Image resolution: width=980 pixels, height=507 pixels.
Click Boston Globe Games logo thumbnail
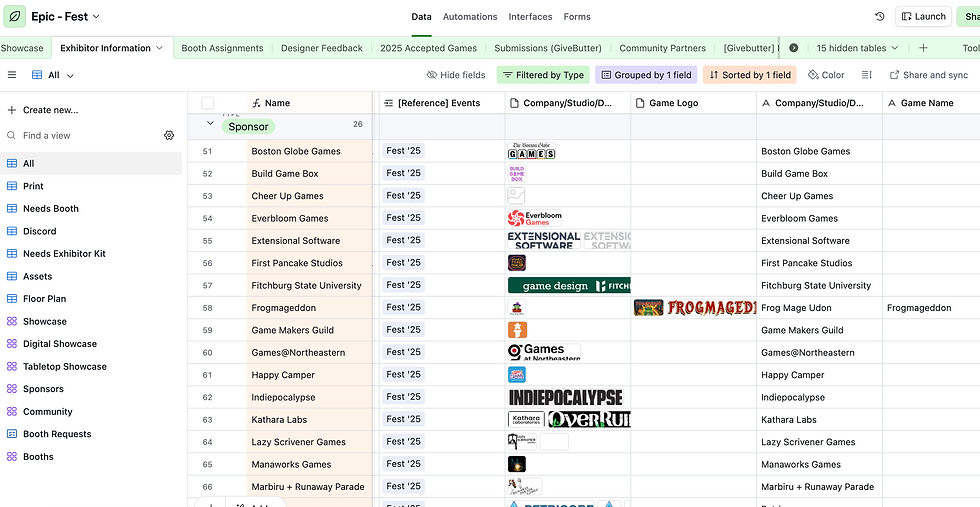pyautogui.click(x=531, y=151)
